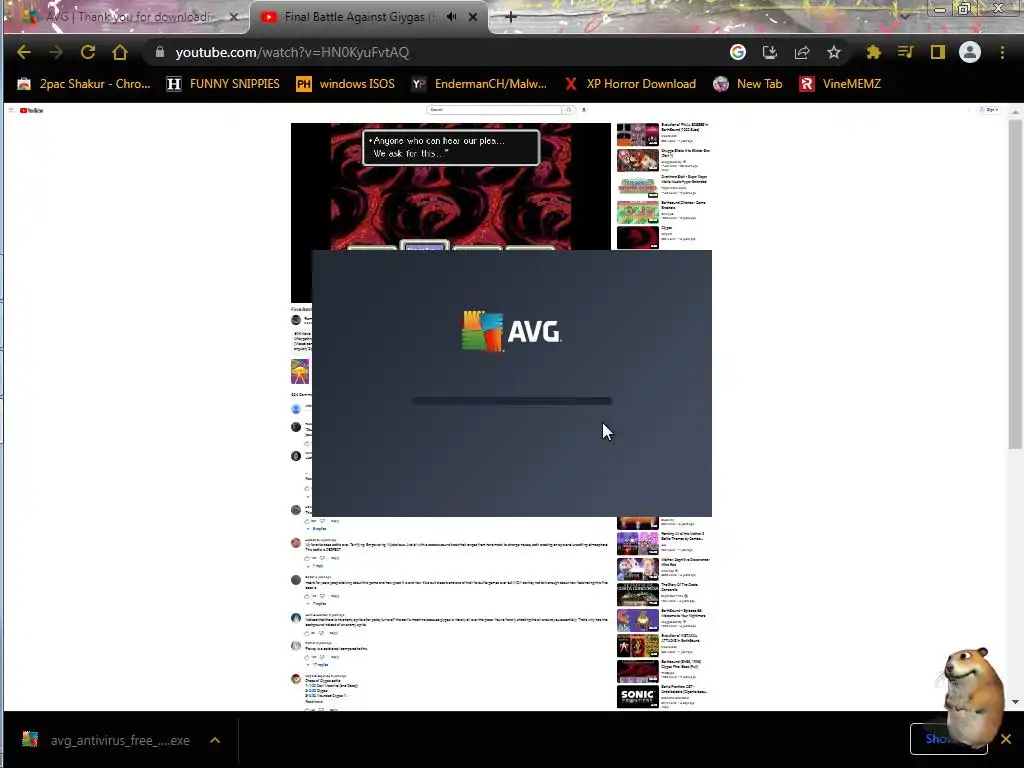Open the red swirl Giygas recommended video thumbnail
The width and height of the screenshot is (1024, 768).
(x=637, y=238)
